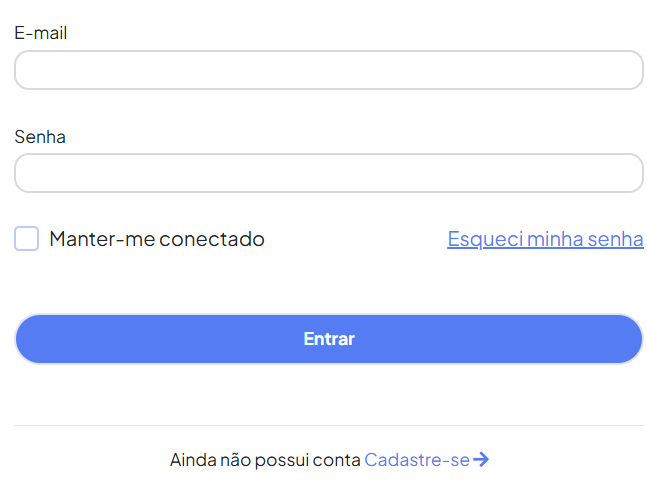Click the right arrow after Cadastre-se
647x488 pixels.
point(481,460)
